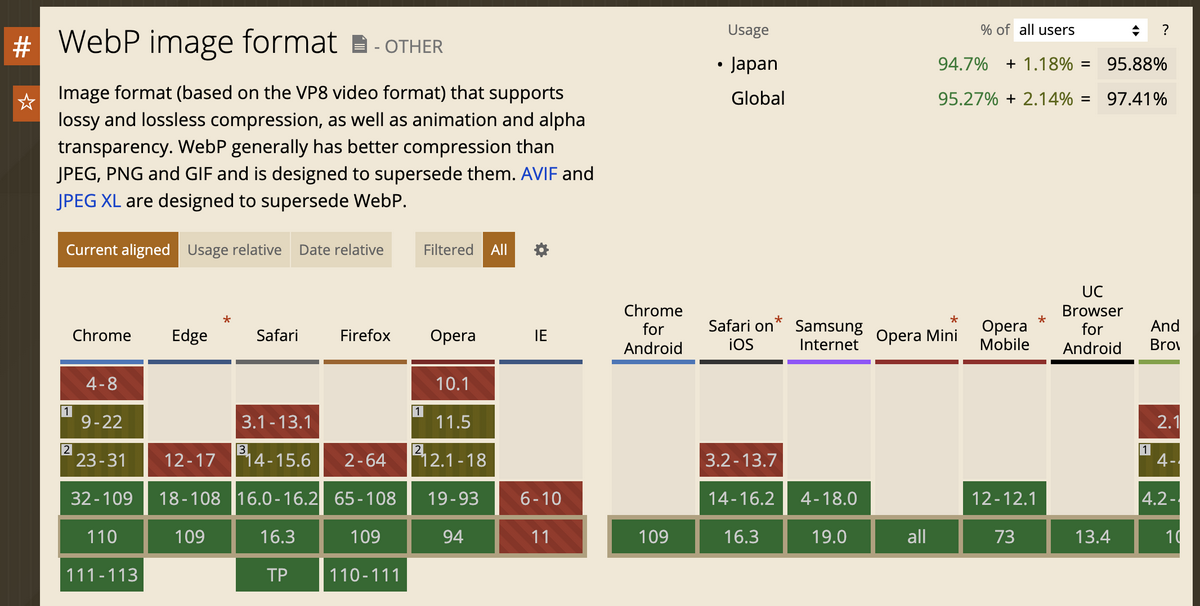
Task: Select the Filtered browsers option
Action: (448, 249)
